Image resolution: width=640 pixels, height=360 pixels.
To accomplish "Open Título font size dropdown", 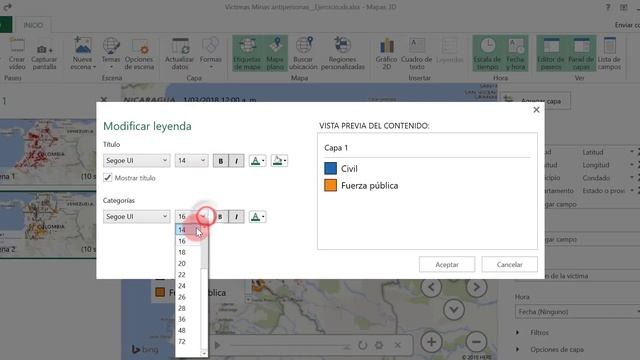I will [191, 160].
